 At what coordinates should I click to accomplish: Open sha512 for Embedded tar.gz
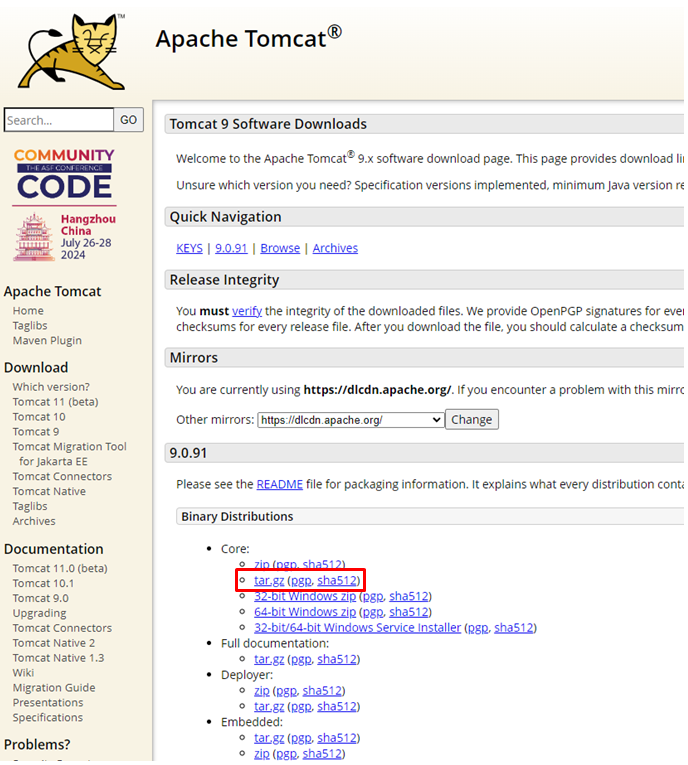(x=337, y=738)
